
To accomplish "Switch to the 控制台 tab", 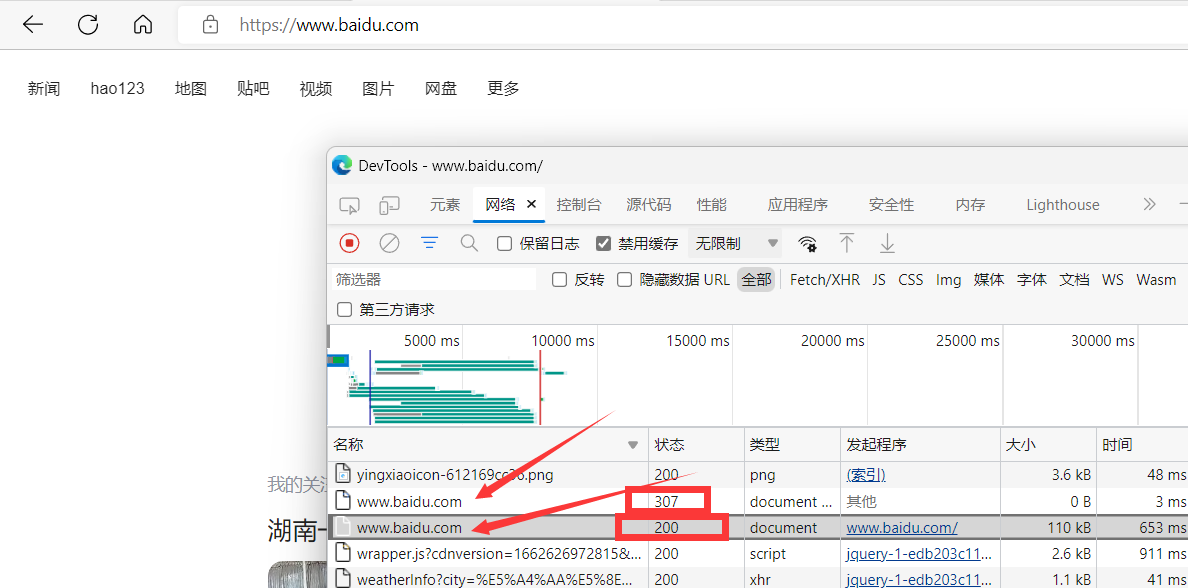I will 579,205.
